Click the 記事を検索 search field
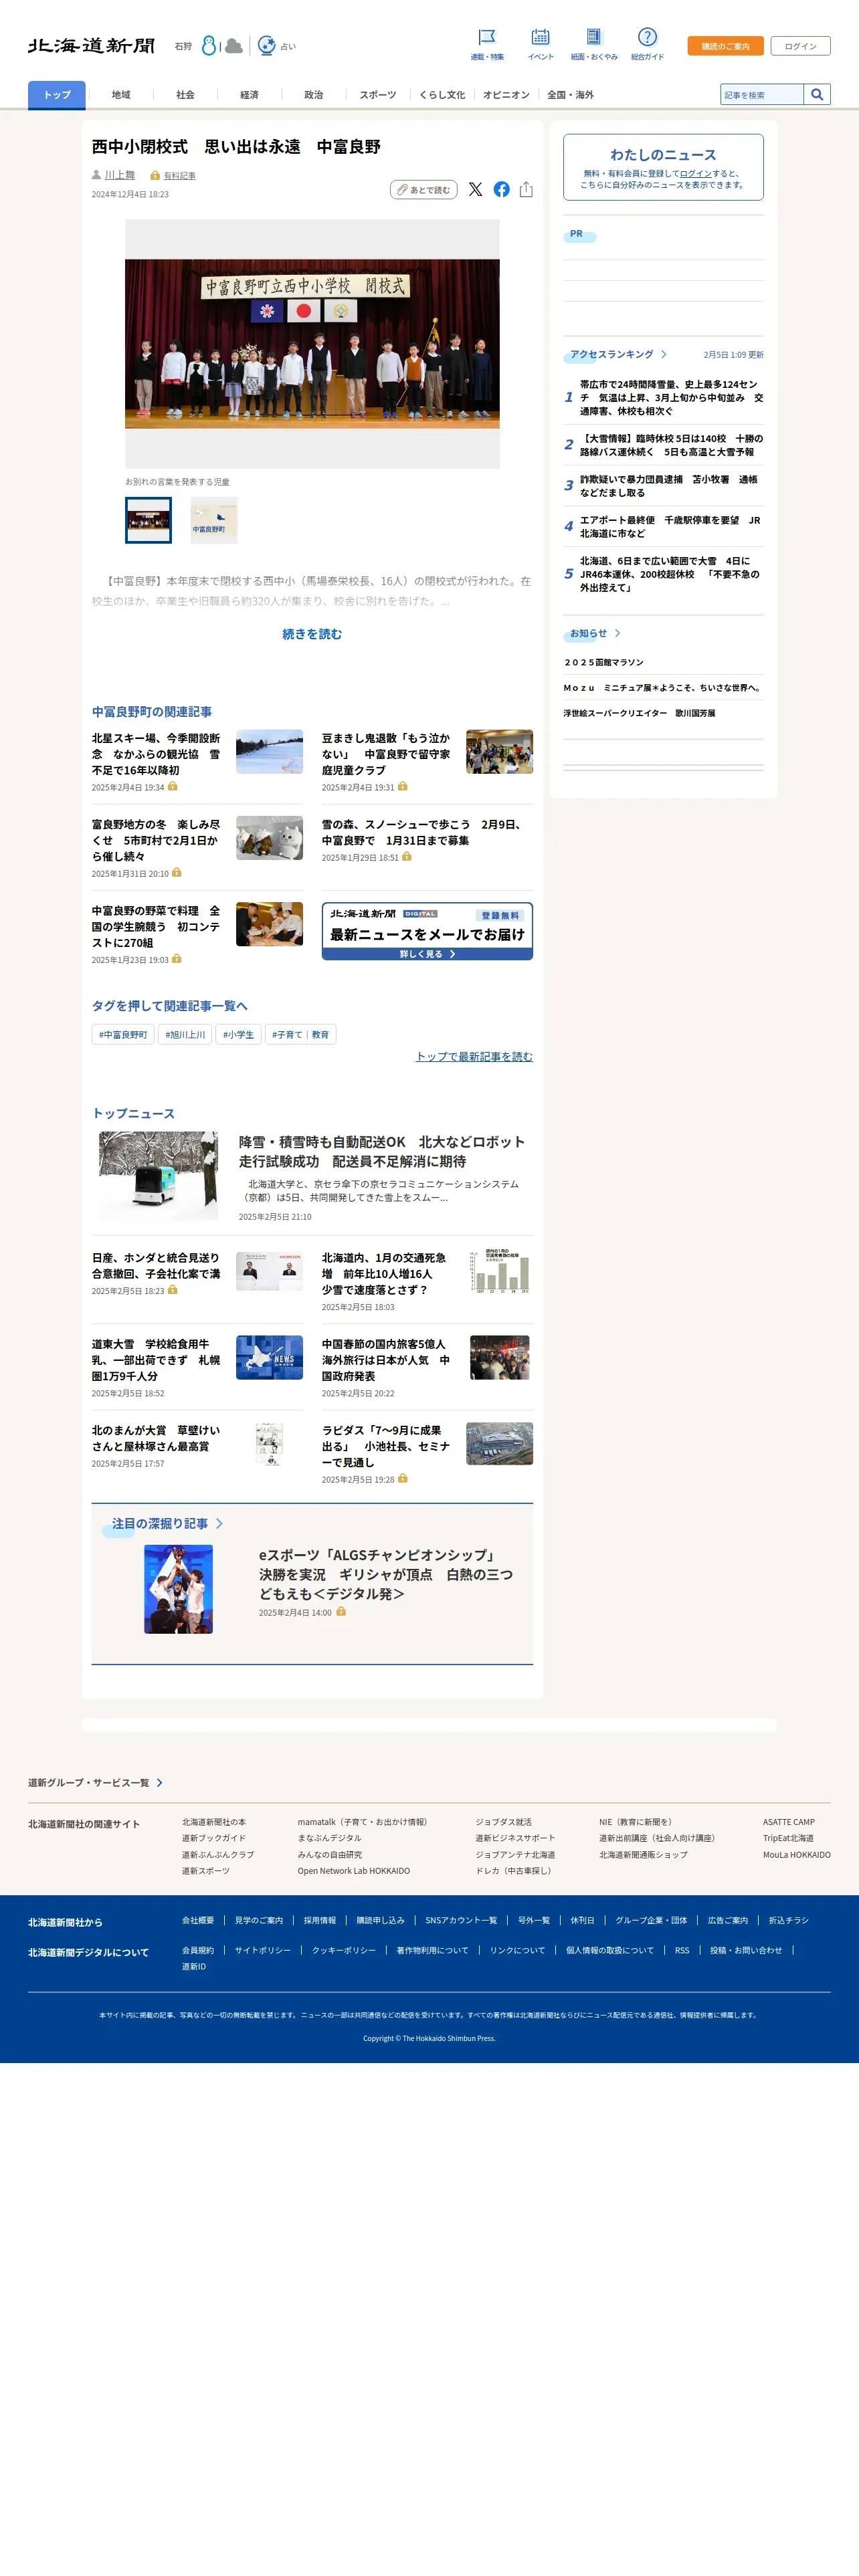 point(762,94)
